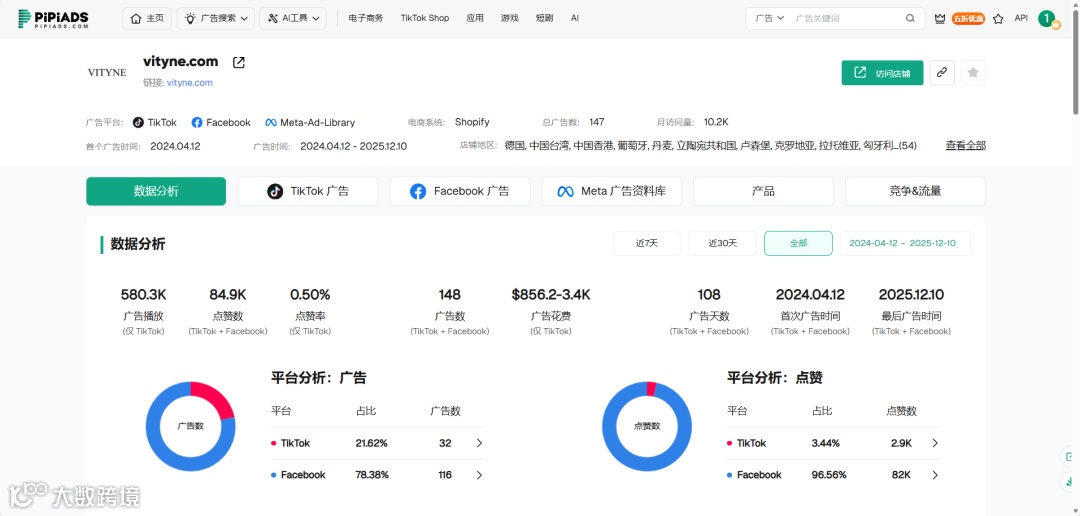
Task: Open the vityne.com blue link
Action: 189,83
